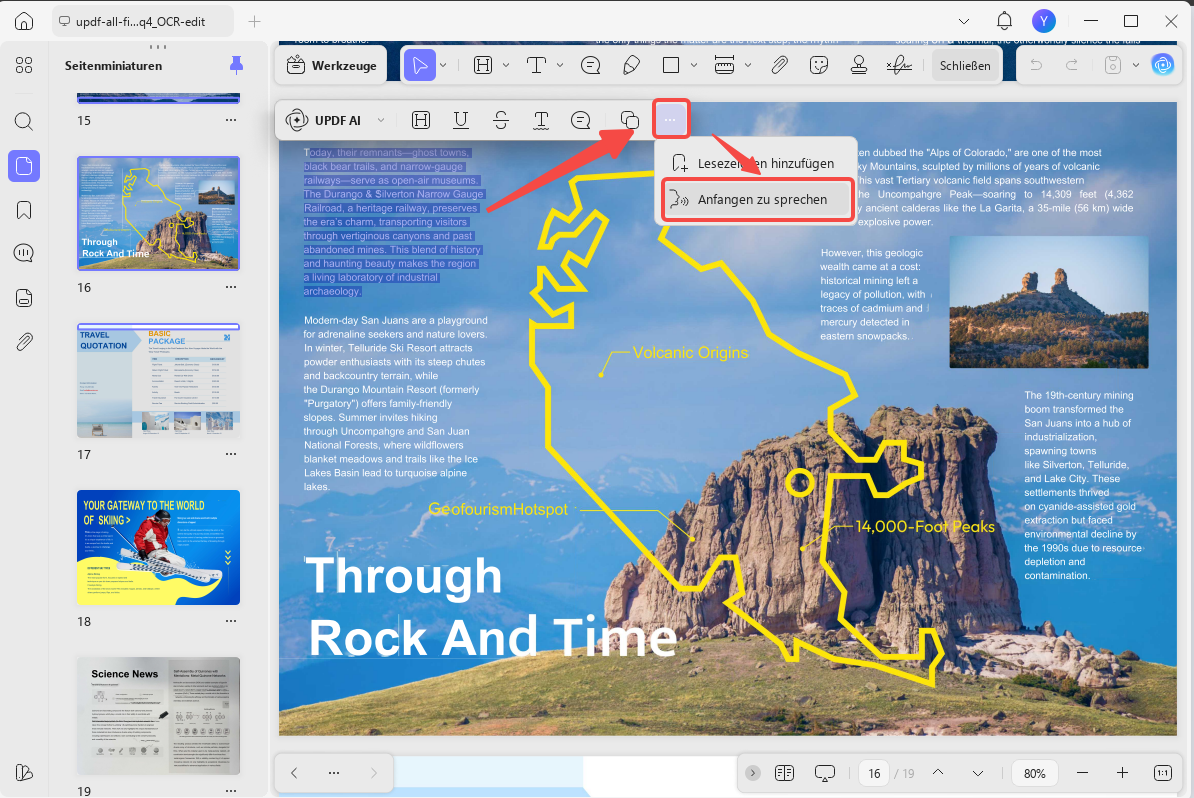Select the page thumbnails panel icon
This screenshot has width=1194, height=798.
pyautogui.click(x=24, y=166)
